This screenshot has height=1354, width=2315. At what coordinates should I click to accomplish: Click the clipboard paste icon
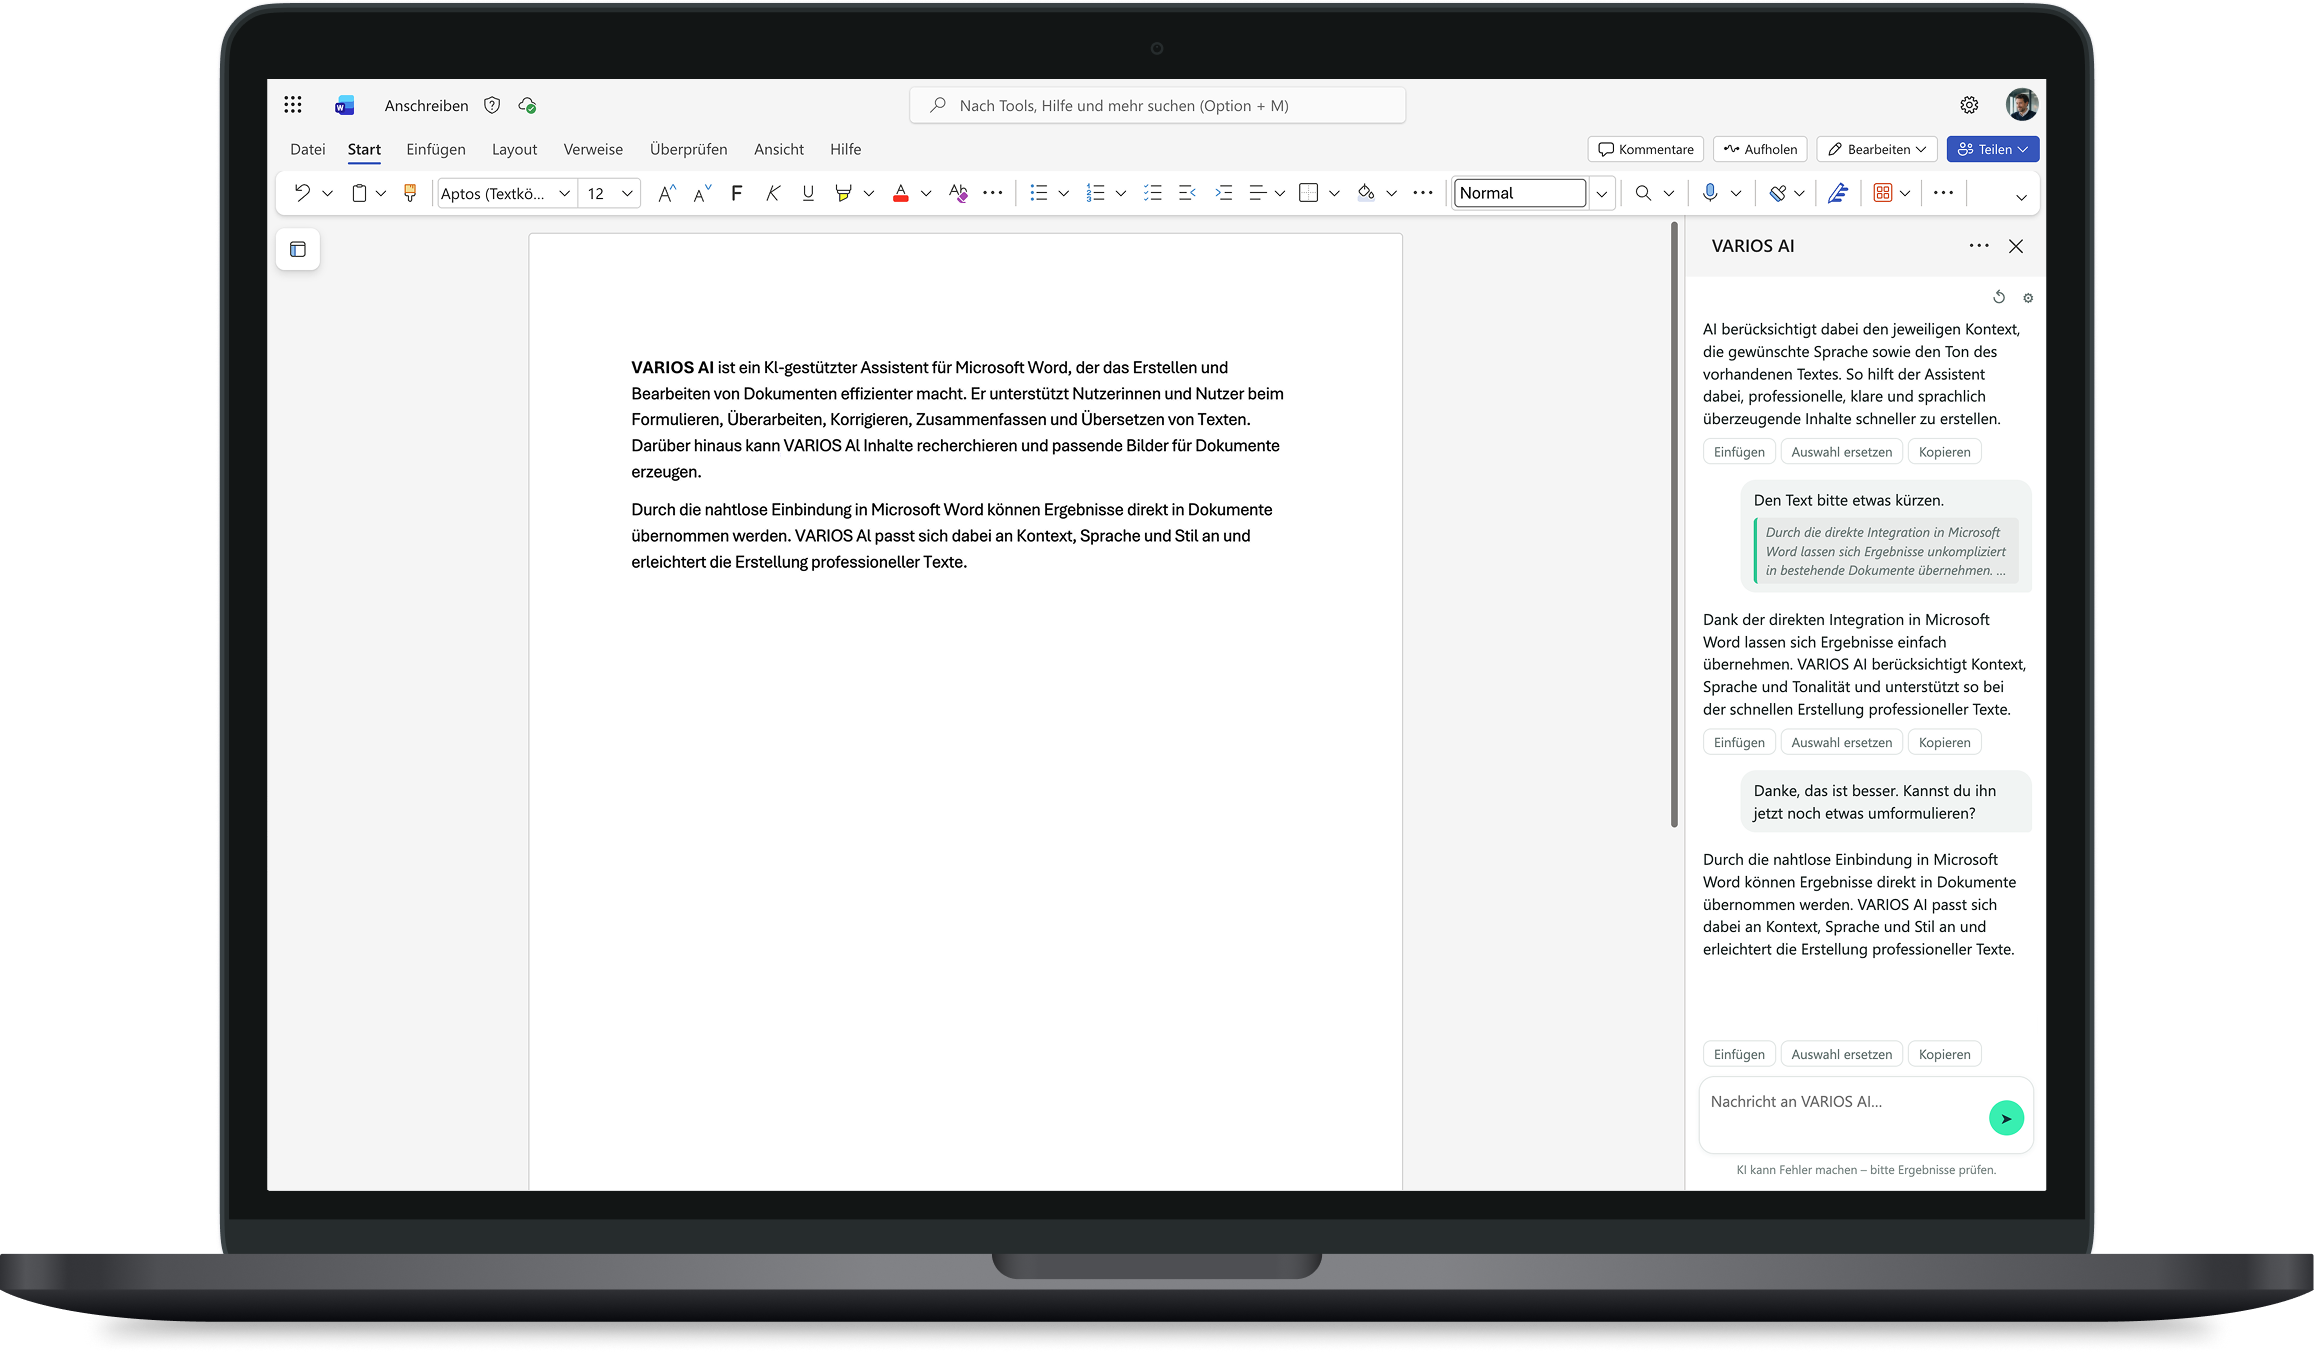coord(359,193)
